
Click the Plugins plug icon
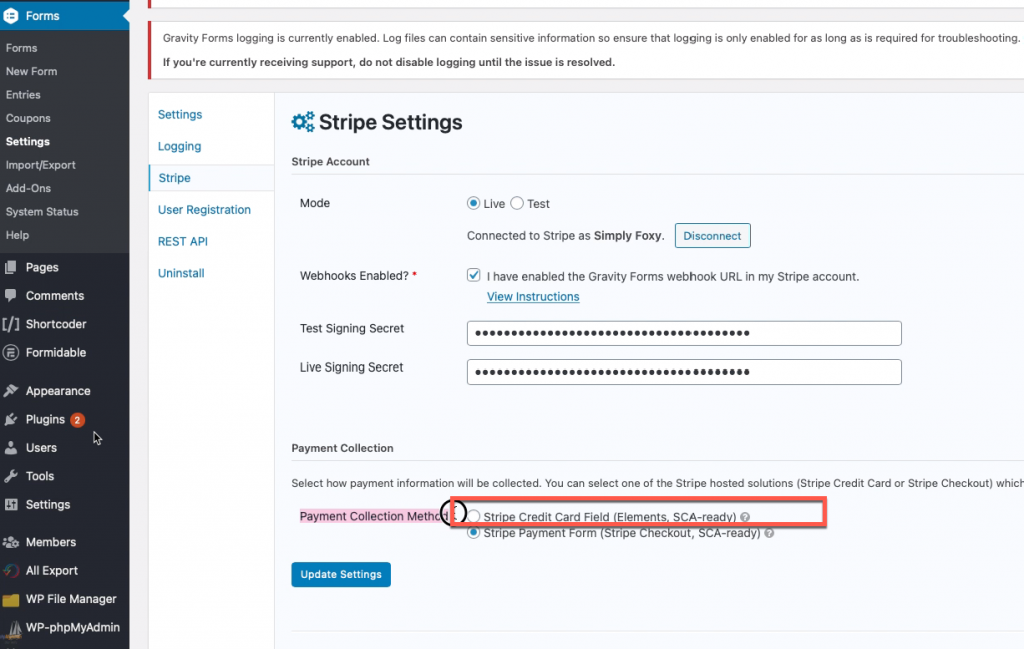click(x=10, y=419)
